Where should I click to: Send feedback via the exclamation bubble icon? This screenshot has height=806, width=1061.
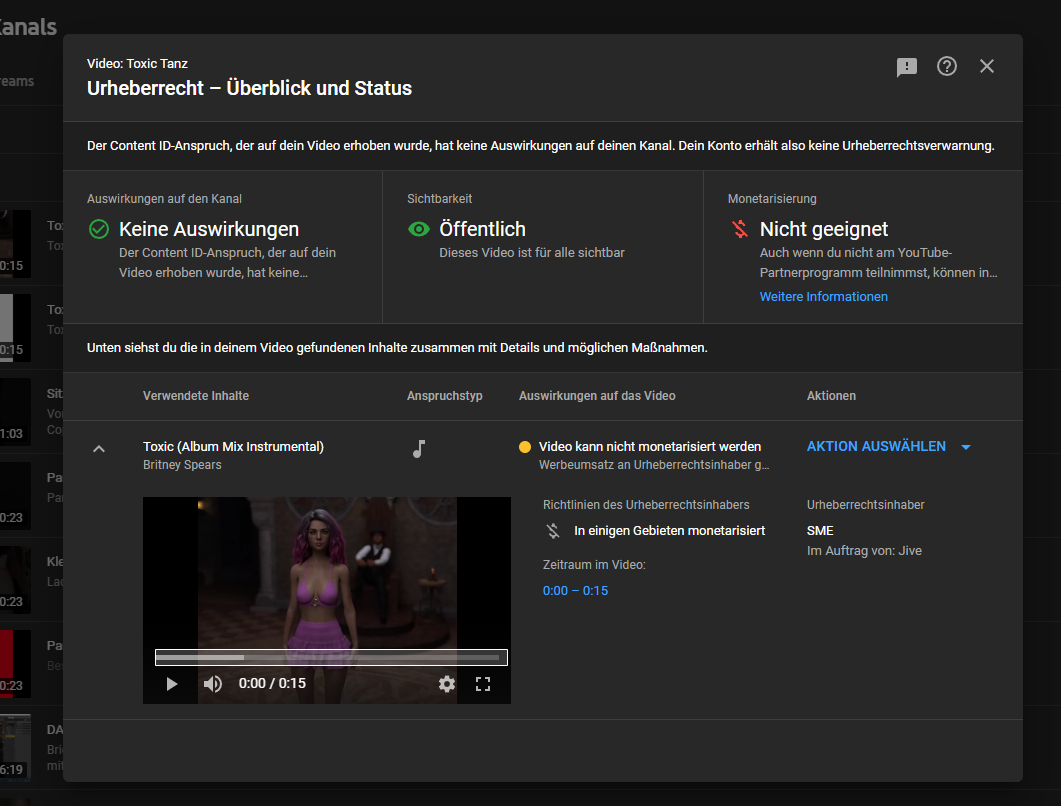point(906,66)
